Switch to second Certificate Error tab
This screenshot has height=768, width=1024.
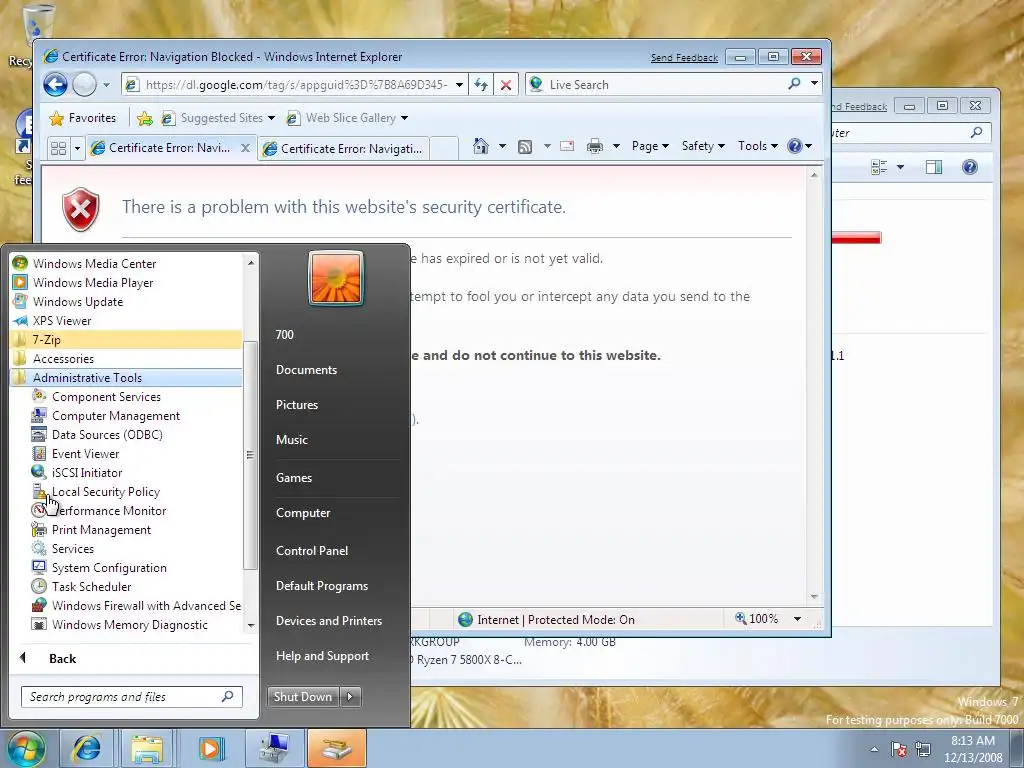coord(344,149)
